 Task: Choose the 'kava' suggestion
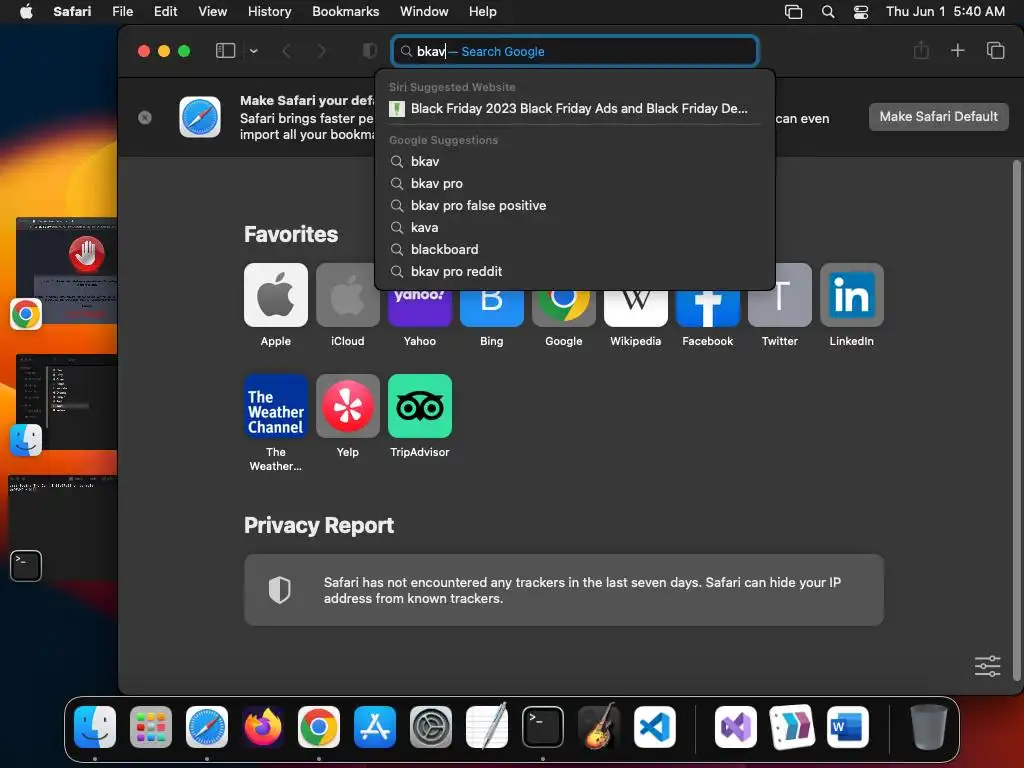(575, 227)
